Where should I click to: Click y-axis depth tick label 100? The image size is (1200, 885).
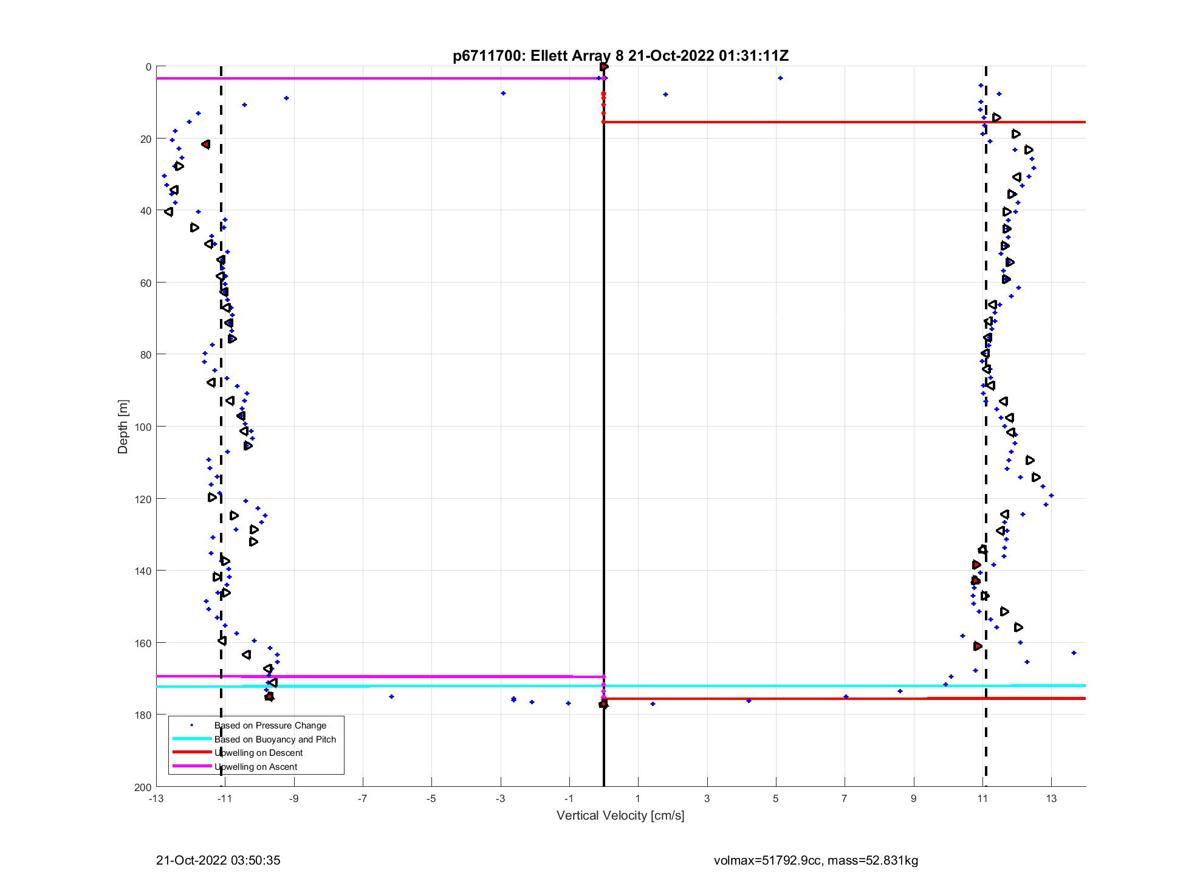pos(142,427)
